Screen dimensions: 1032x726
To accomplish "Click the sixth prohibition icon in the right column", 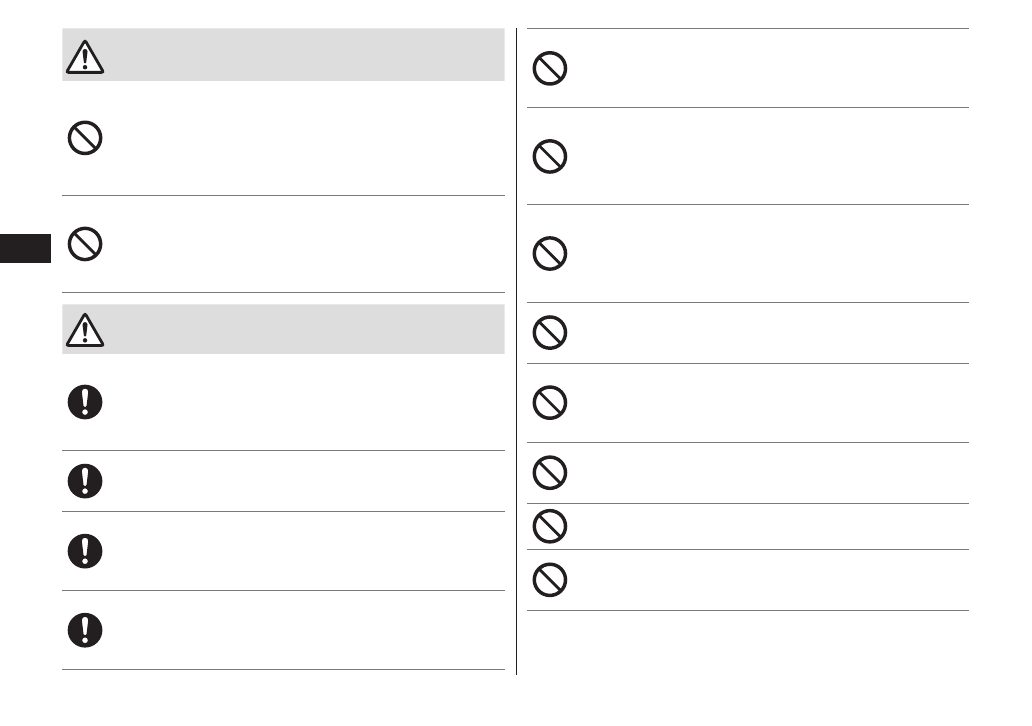I will point(550,473).
